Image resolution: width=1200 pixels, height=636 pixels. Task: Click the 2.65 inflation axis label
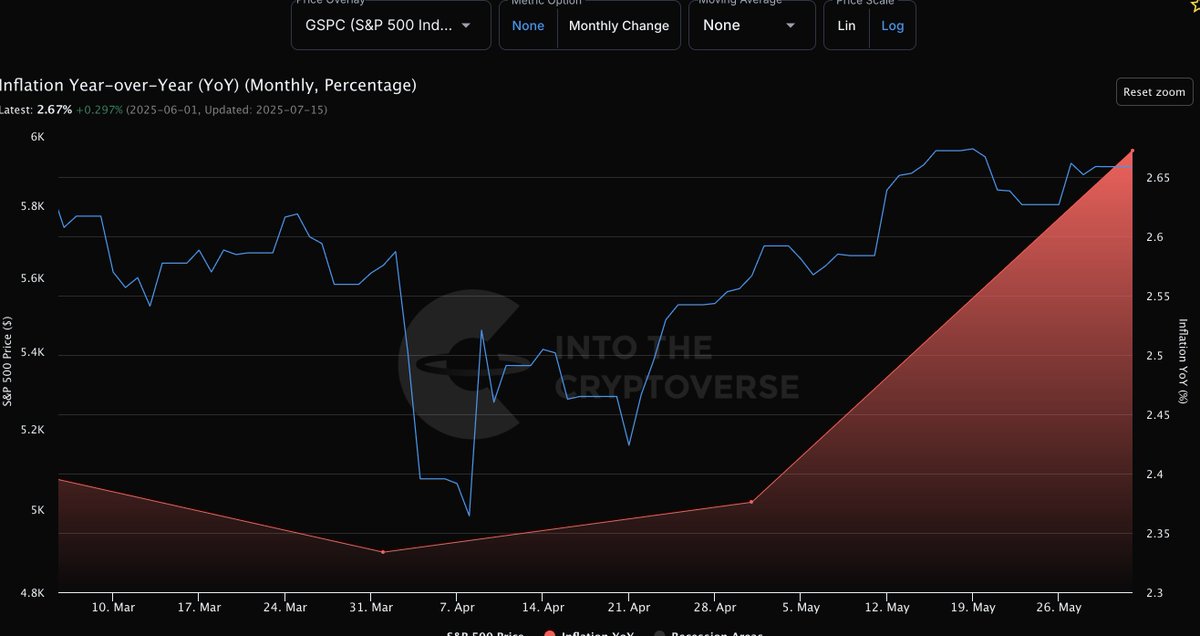point(1158,177)
